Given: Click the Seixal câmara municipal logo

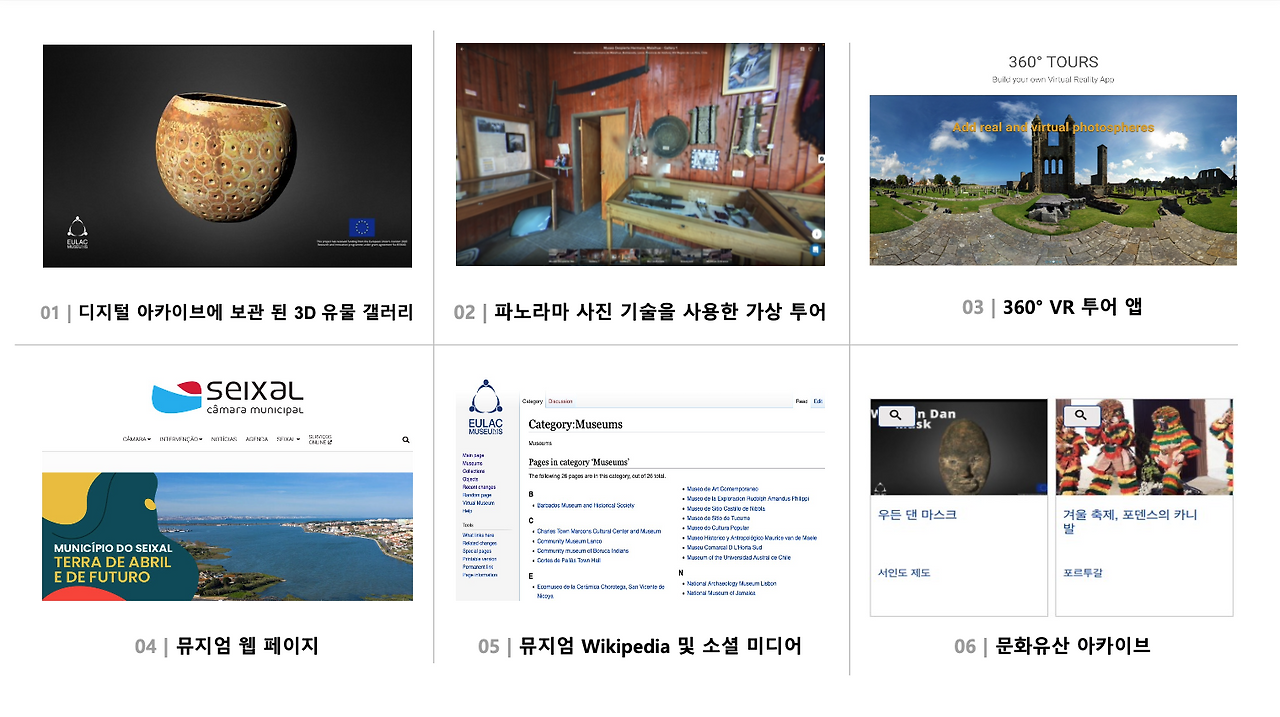Looking at the screenshot, I should click(227, 397).
